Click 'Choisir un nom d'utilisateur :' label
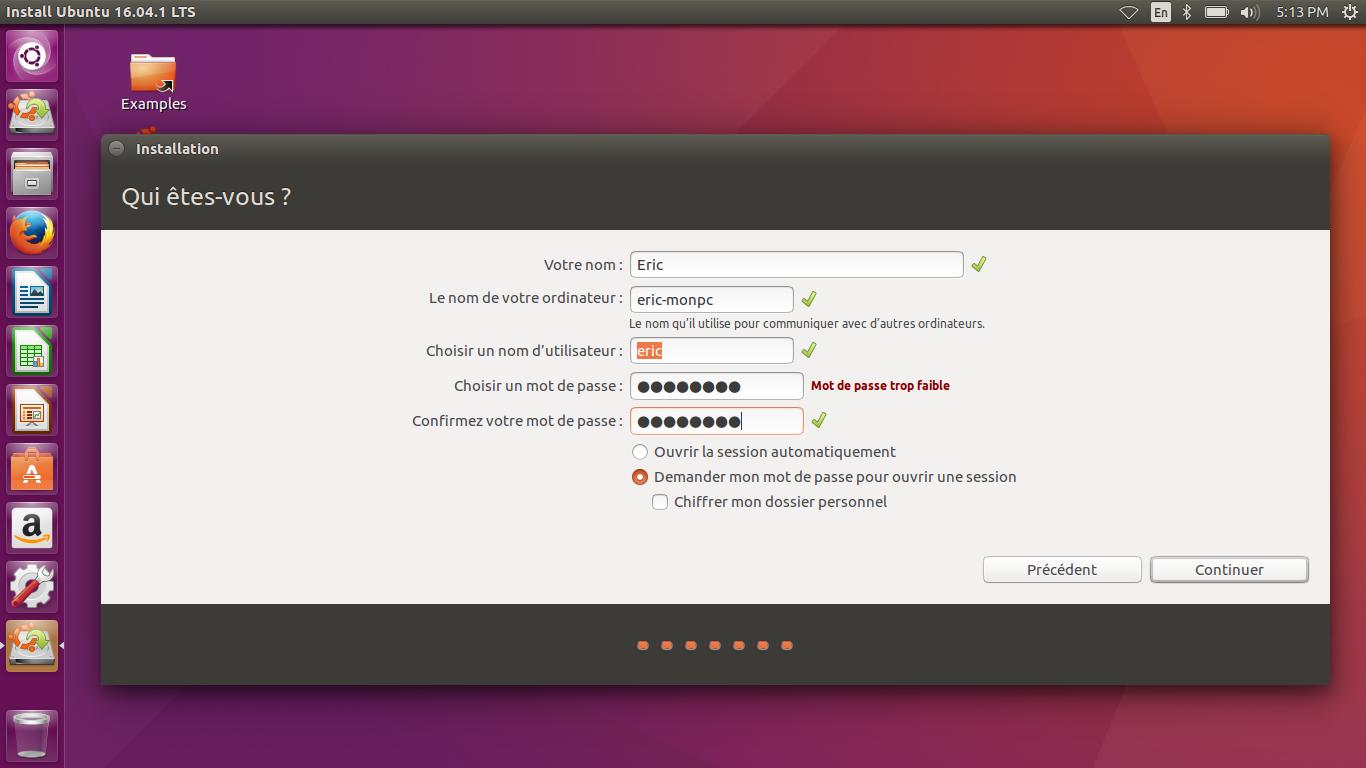Image resolution: width=1366 pixels, height=768 pixels. point(524,351)
